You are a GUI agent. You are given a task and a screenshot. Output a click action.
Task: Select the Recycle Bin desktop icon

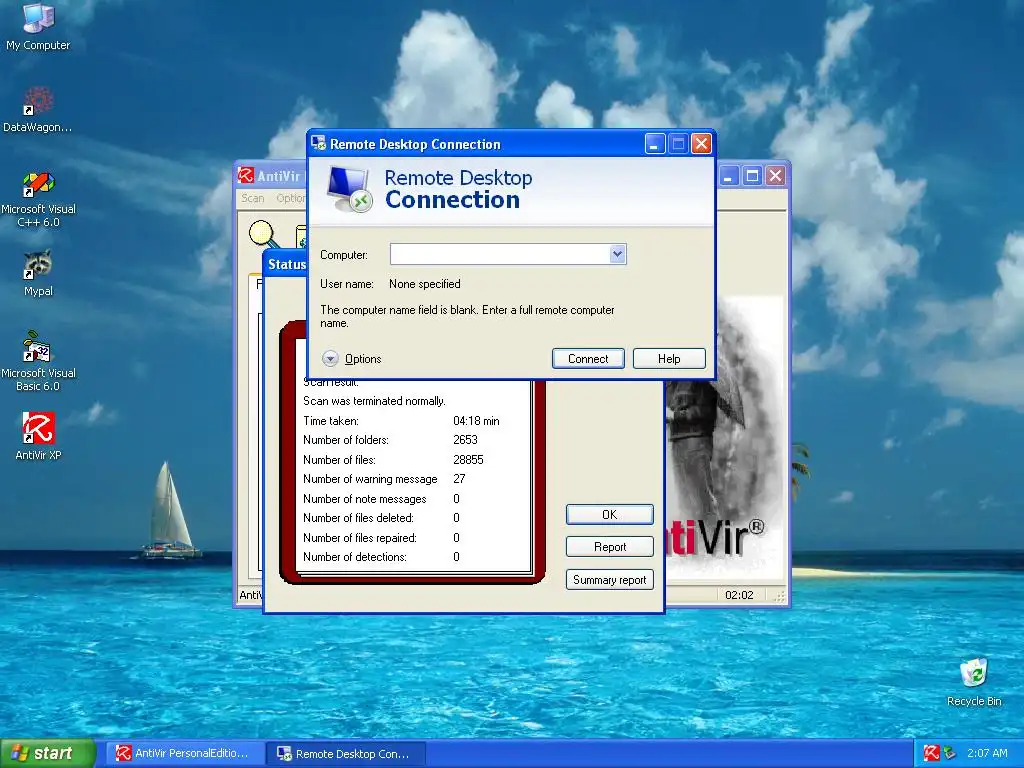(974, 682)
